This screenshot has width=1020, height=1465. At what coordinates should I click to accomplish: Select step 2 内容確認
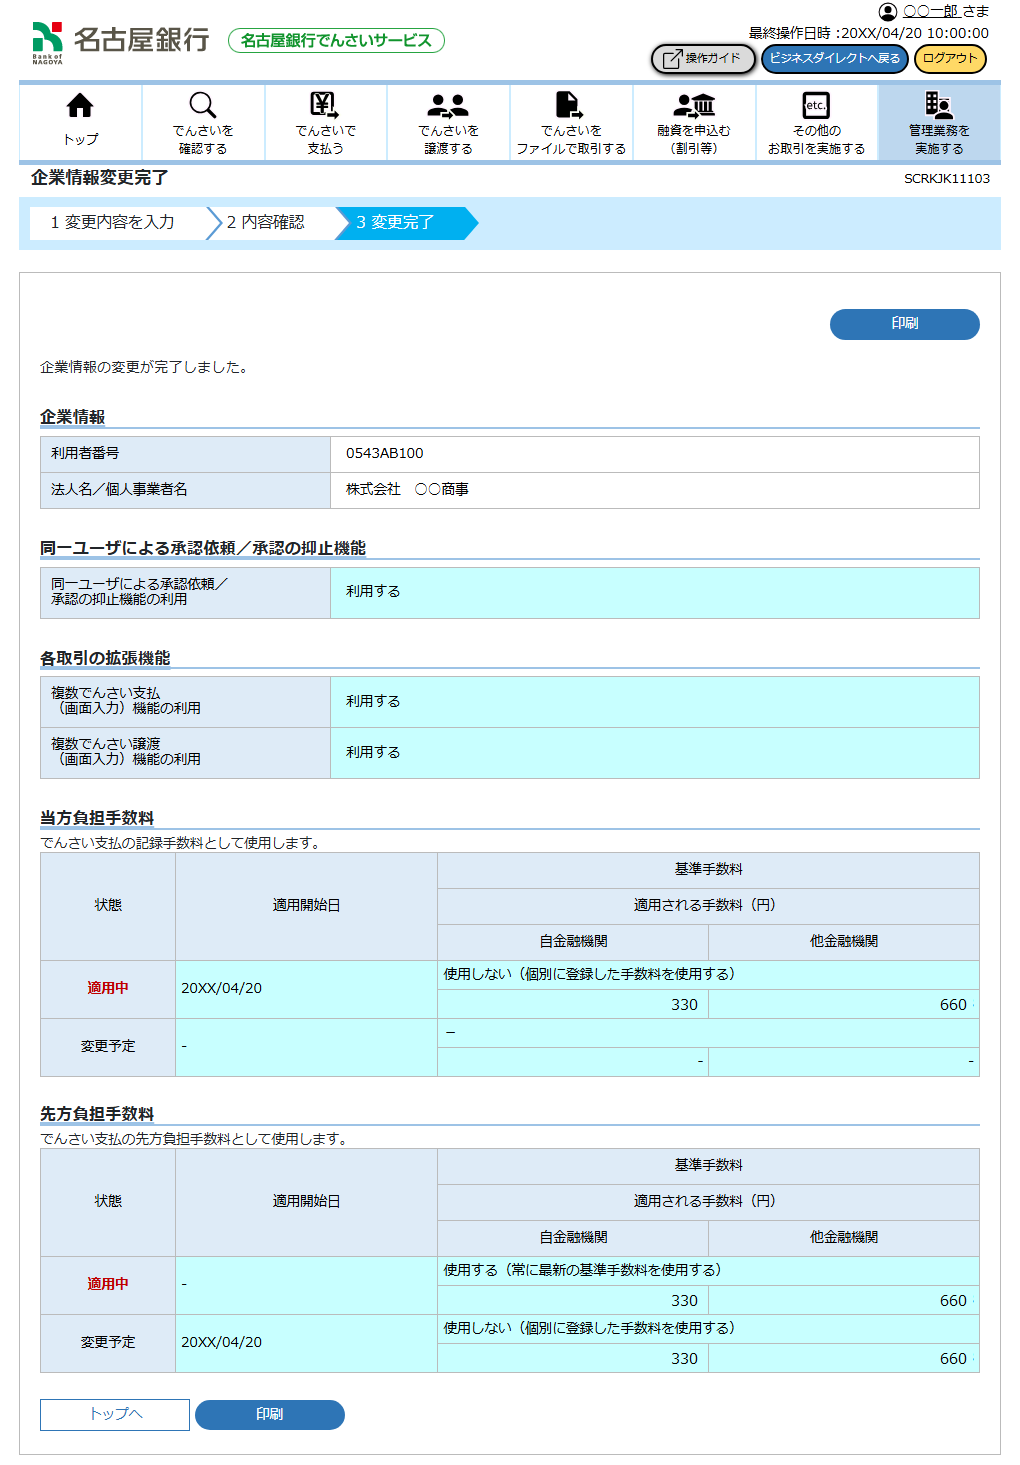(265, 223)
